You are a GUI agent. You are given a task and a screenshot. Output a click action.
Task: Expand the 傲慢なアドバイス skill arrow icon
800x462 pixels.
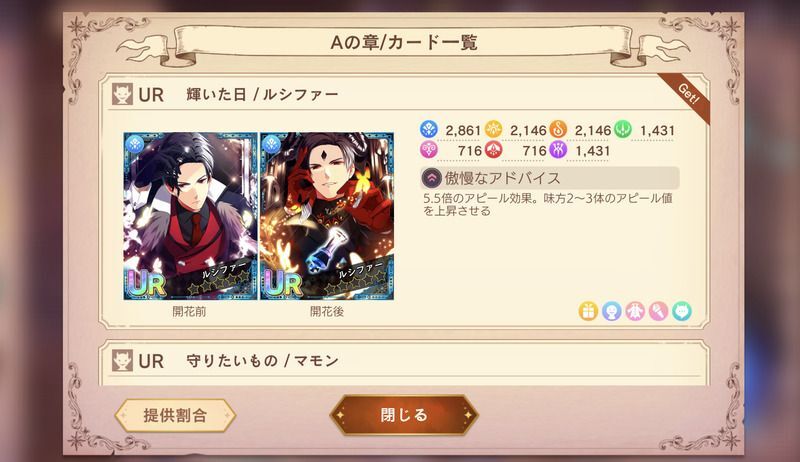point(432,178)
